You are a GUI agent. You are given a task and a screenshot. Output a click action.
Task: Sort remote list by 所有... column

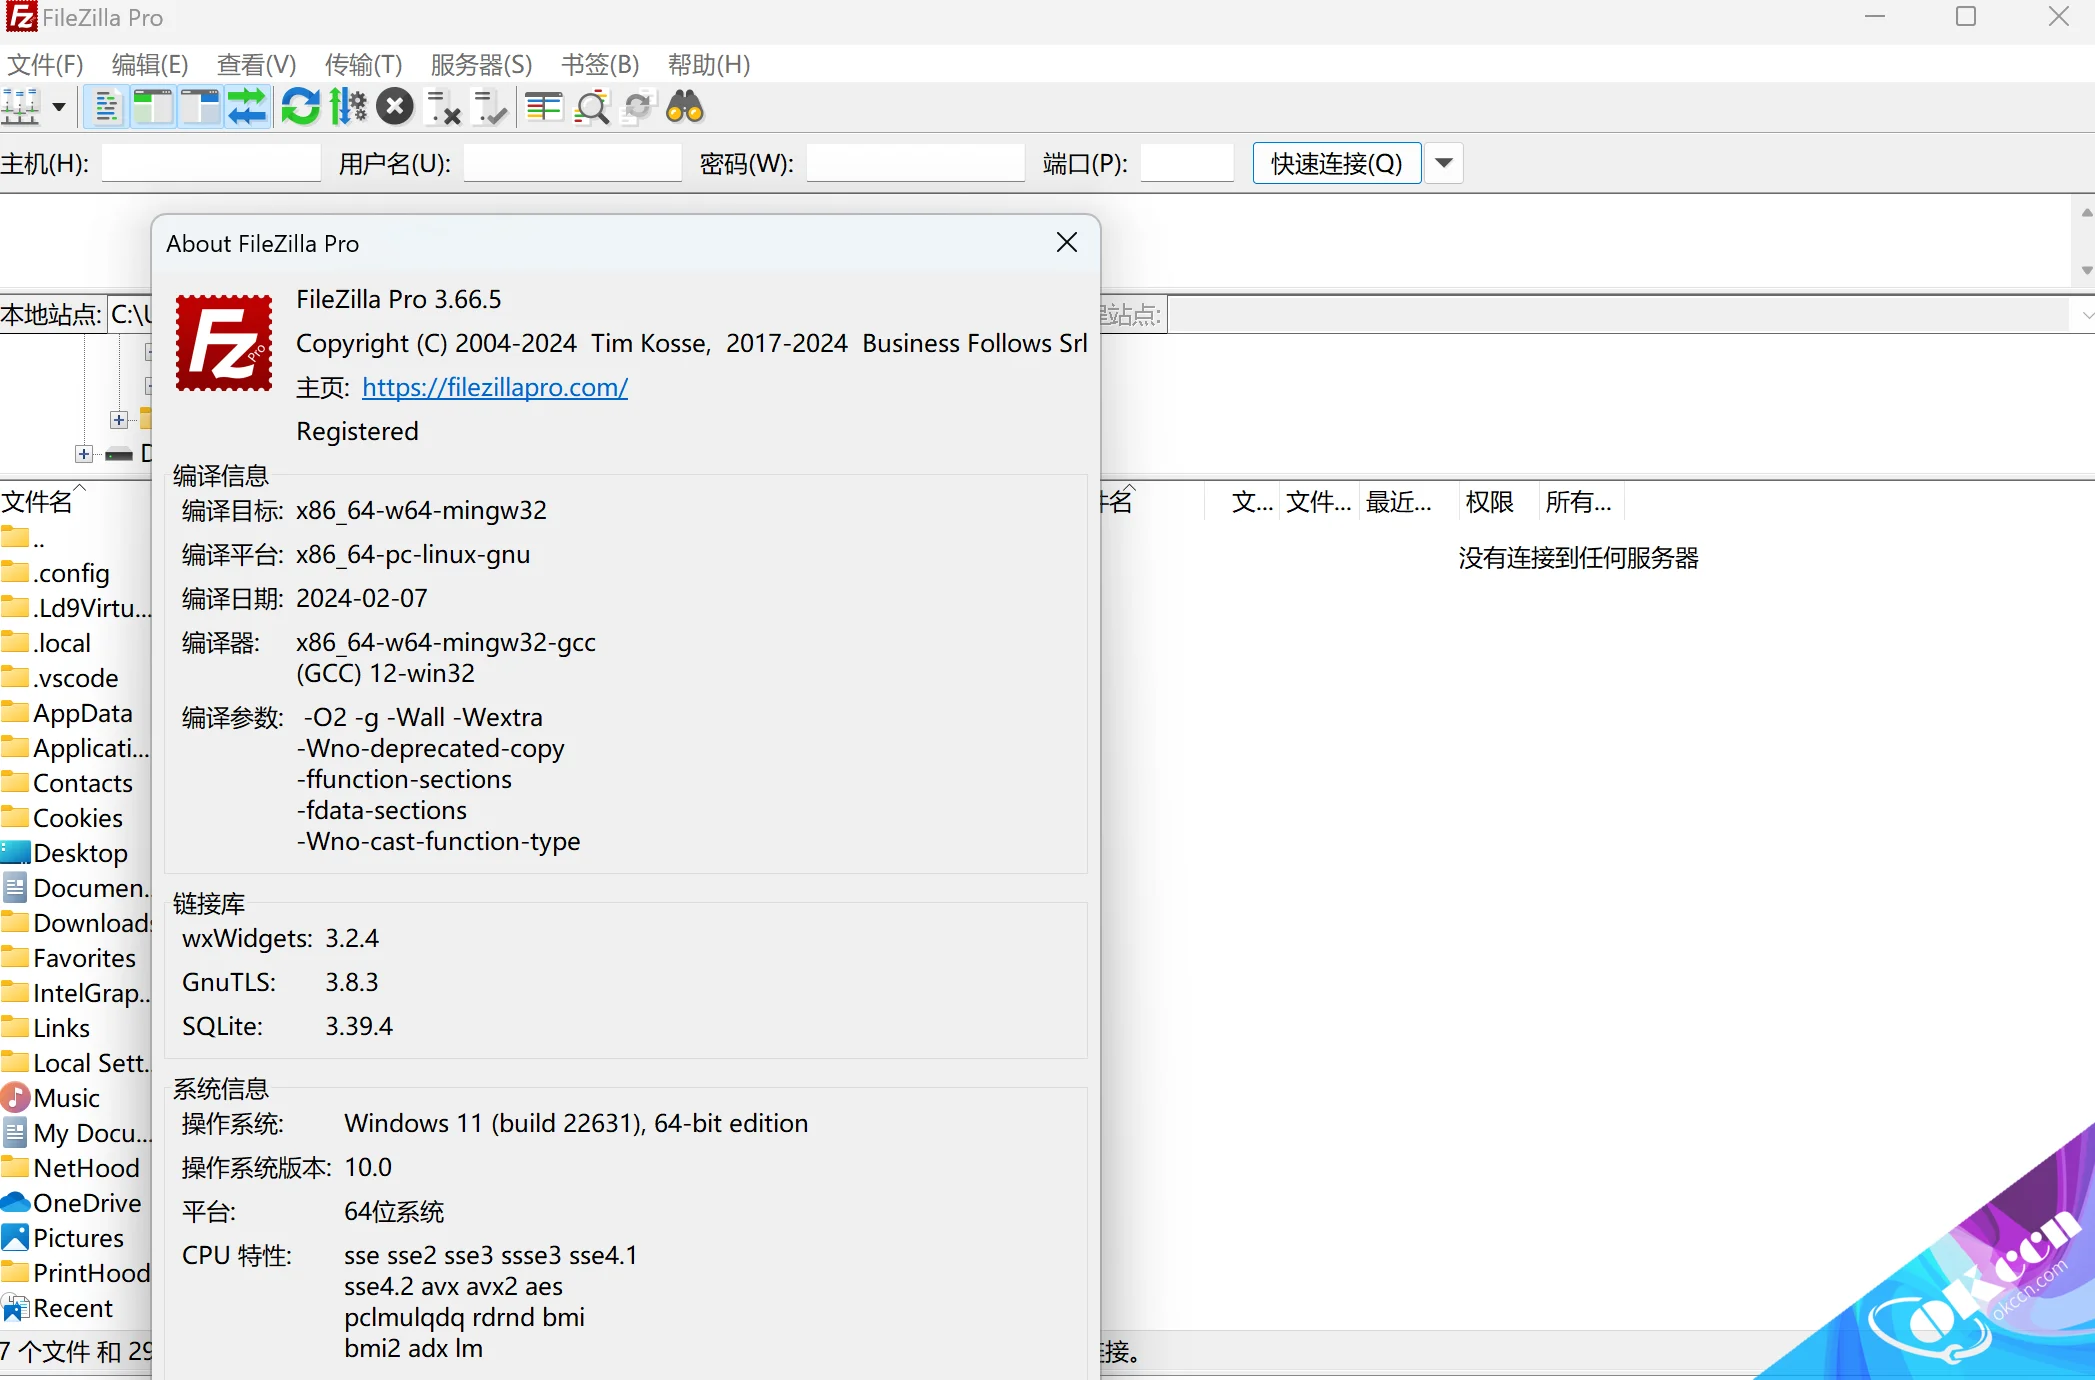[x=1578, y=501]
